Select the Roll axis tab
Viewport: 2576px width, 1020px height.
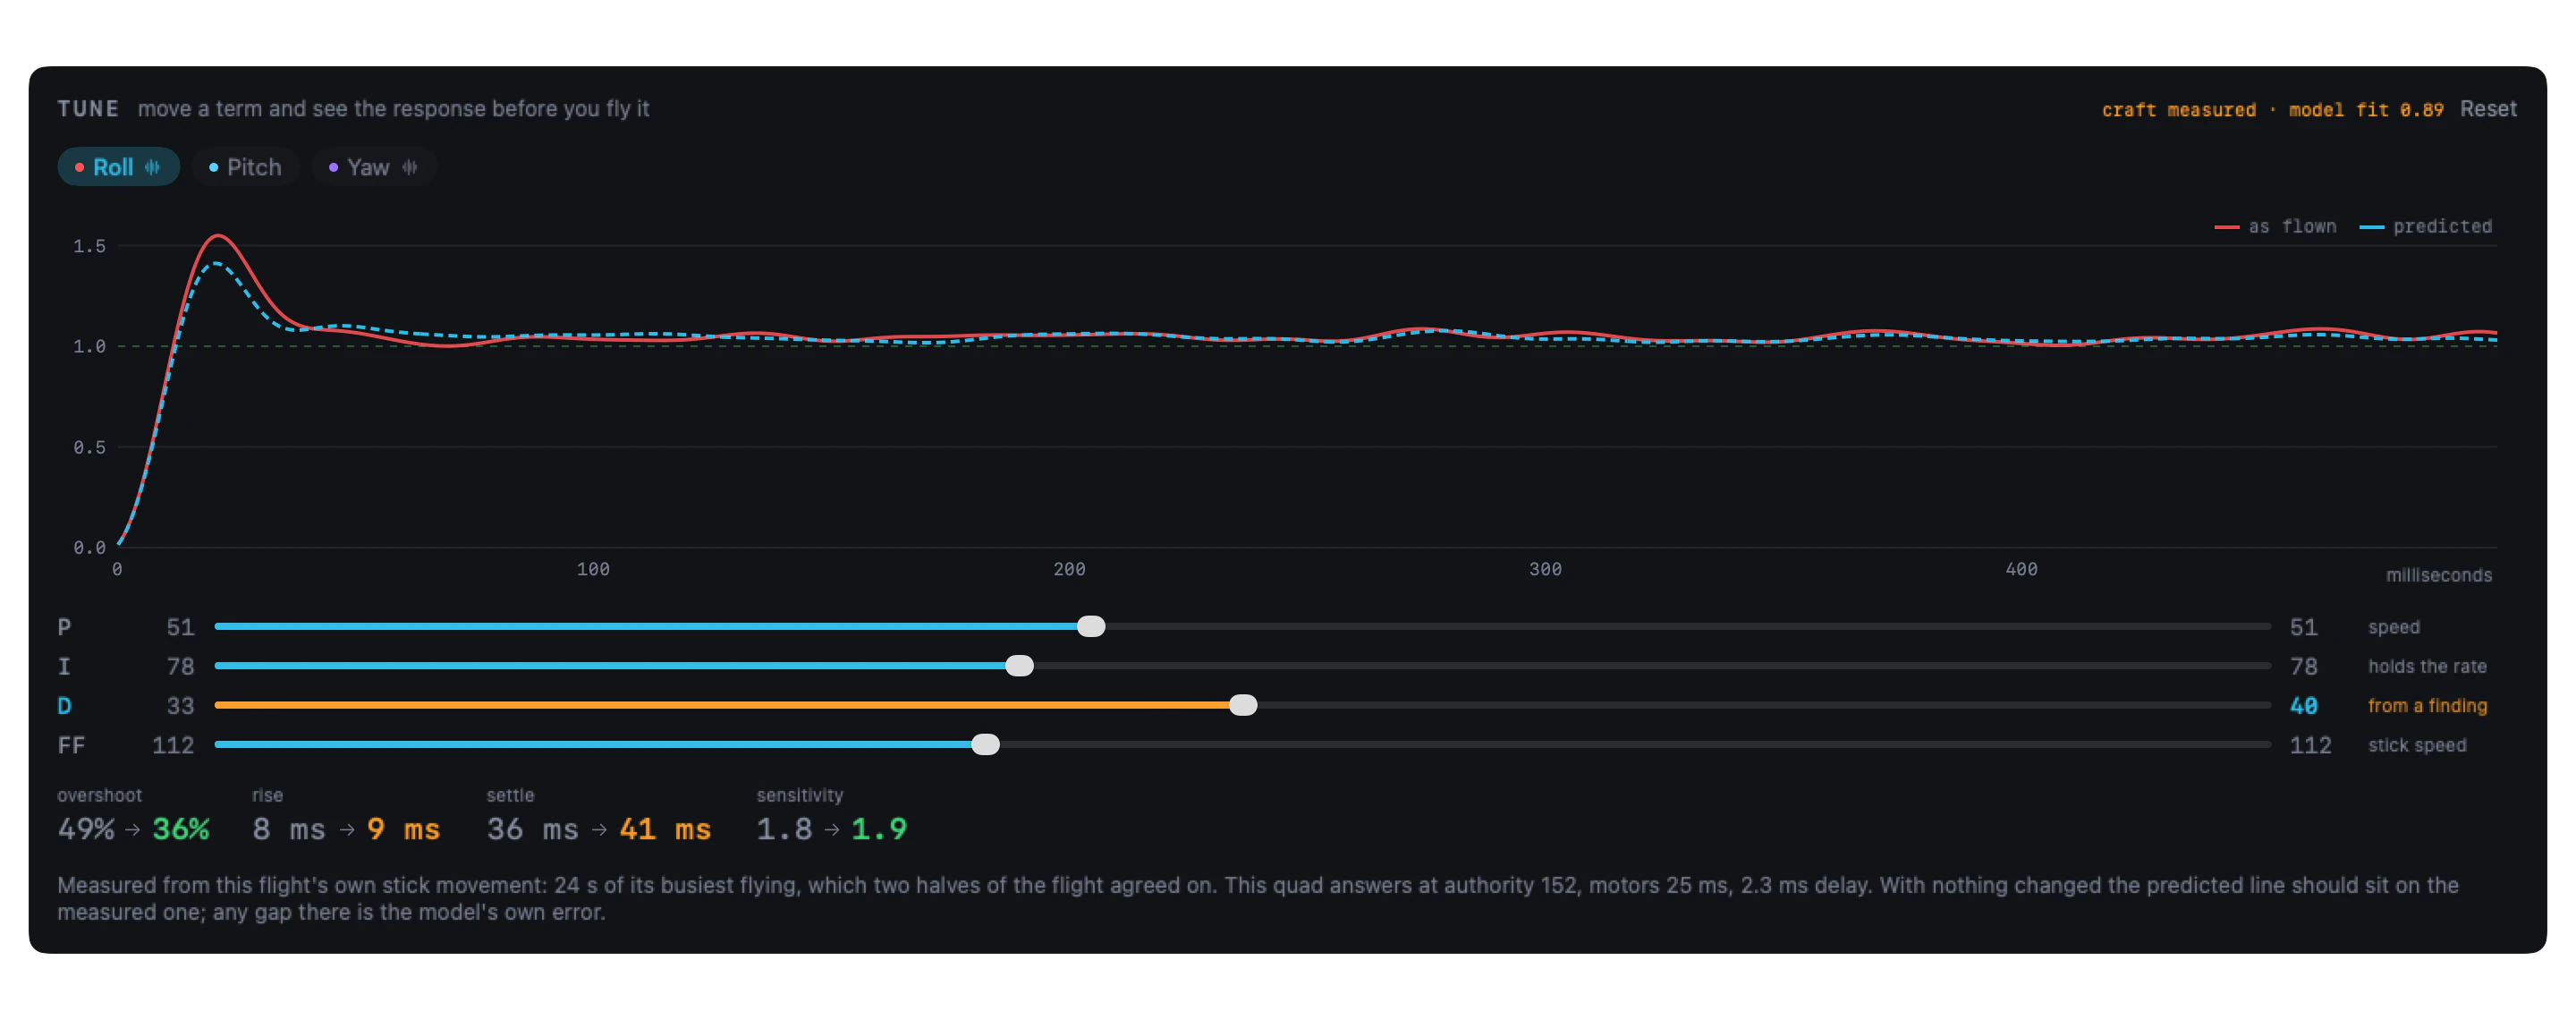[118, 167]
